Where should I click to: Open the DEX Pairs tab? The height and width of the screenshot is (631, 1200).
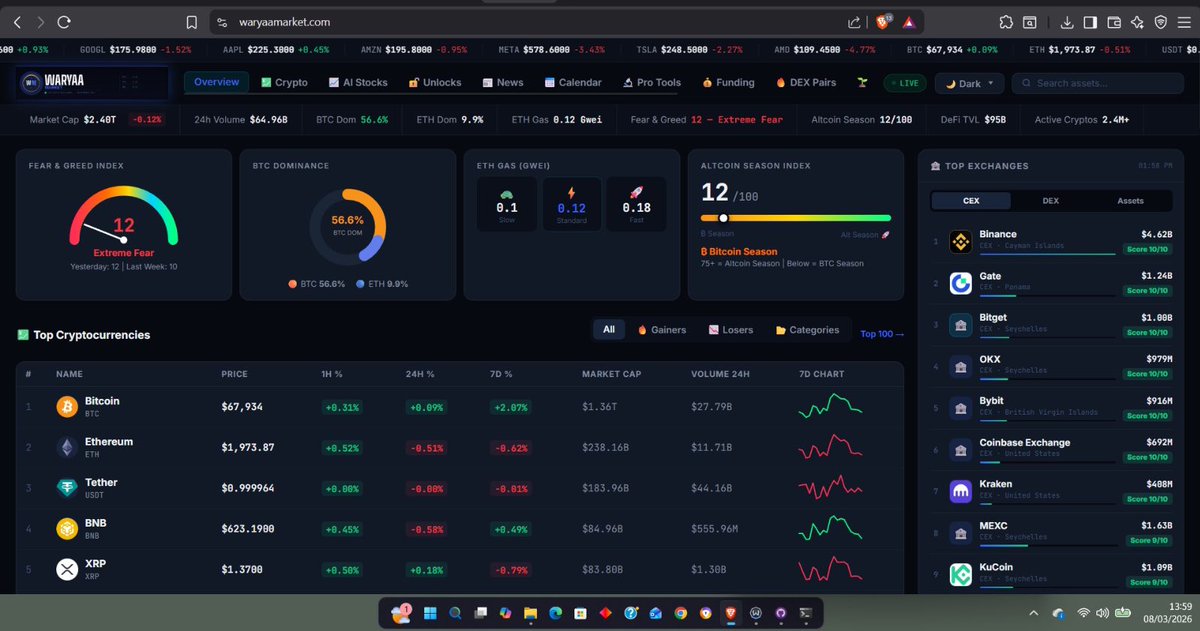[x=808, y=83]
